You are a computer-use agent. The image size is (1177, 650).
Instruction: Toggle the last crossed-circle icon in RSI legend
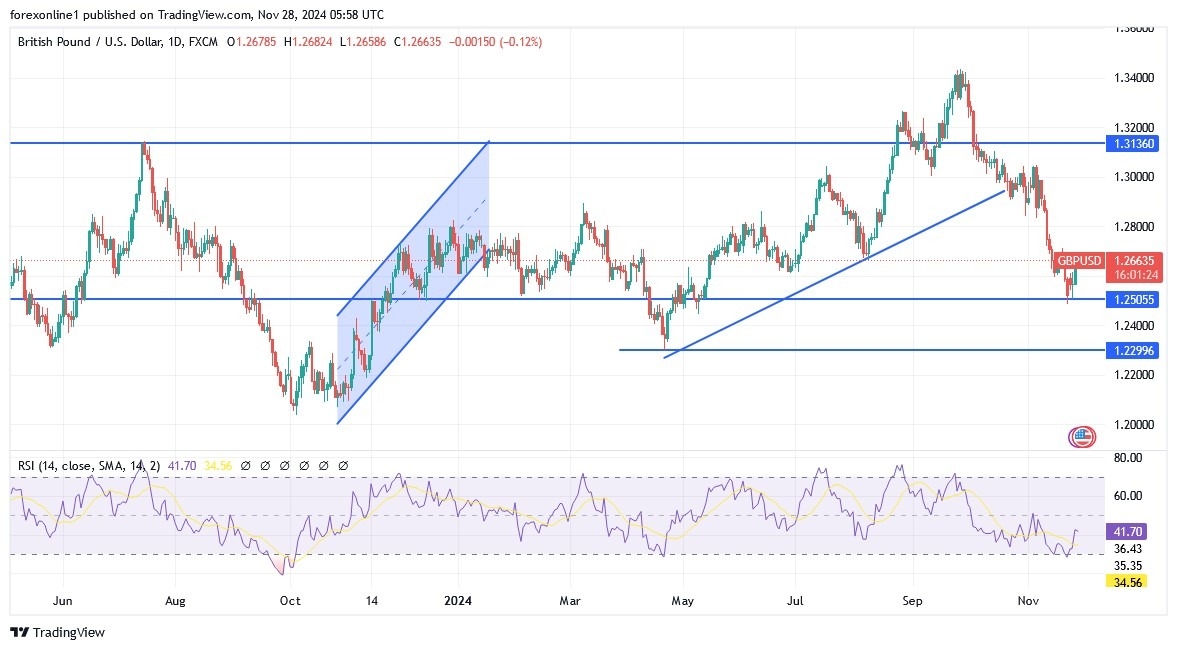click(341, 465)
